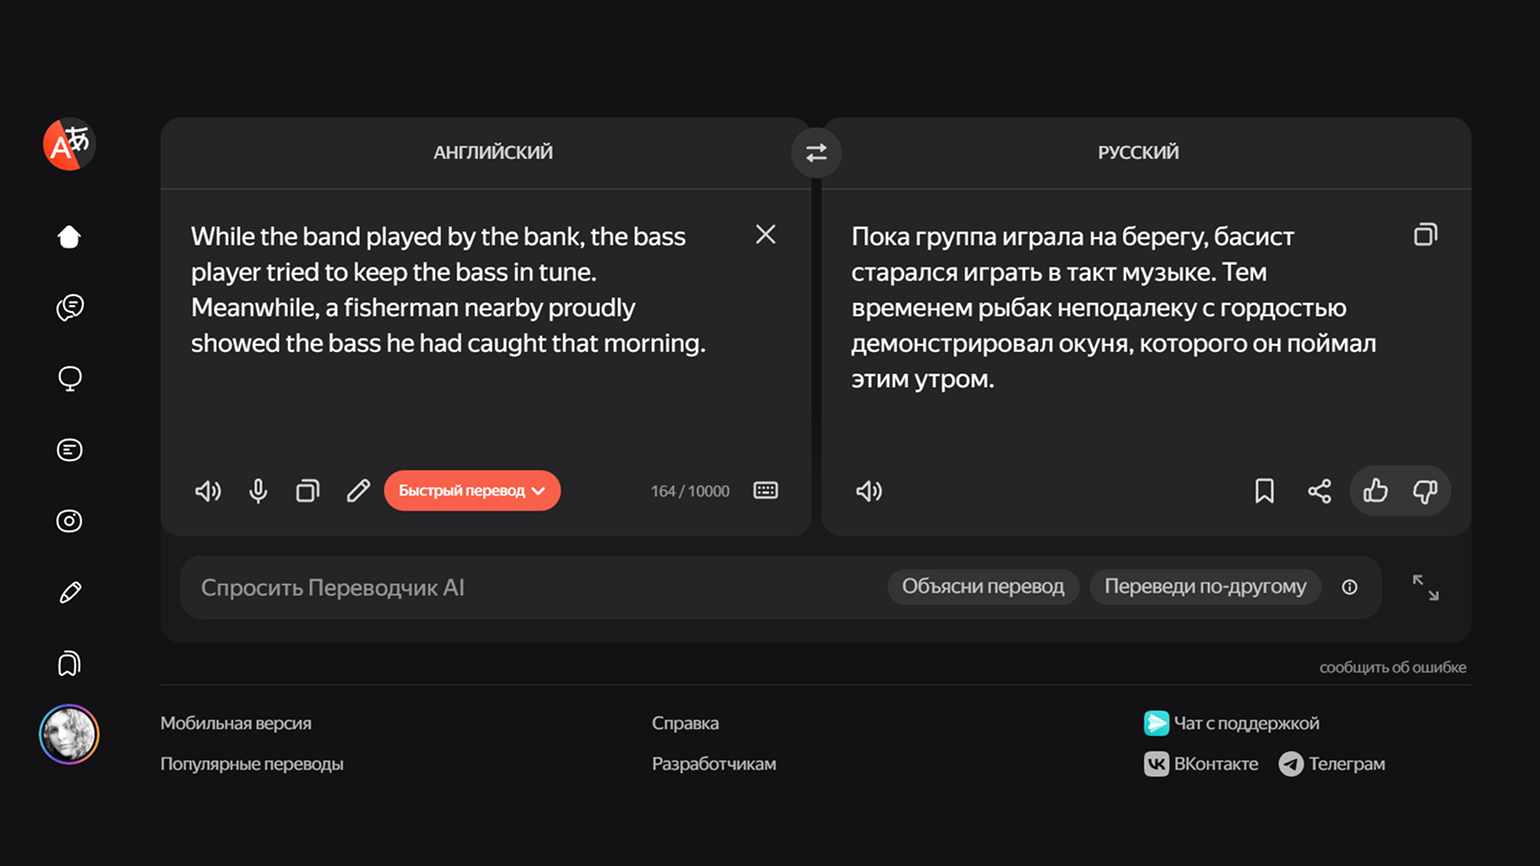Listen to the English source text
Viewport: 1540px width, 866px height.
[207, 491]
